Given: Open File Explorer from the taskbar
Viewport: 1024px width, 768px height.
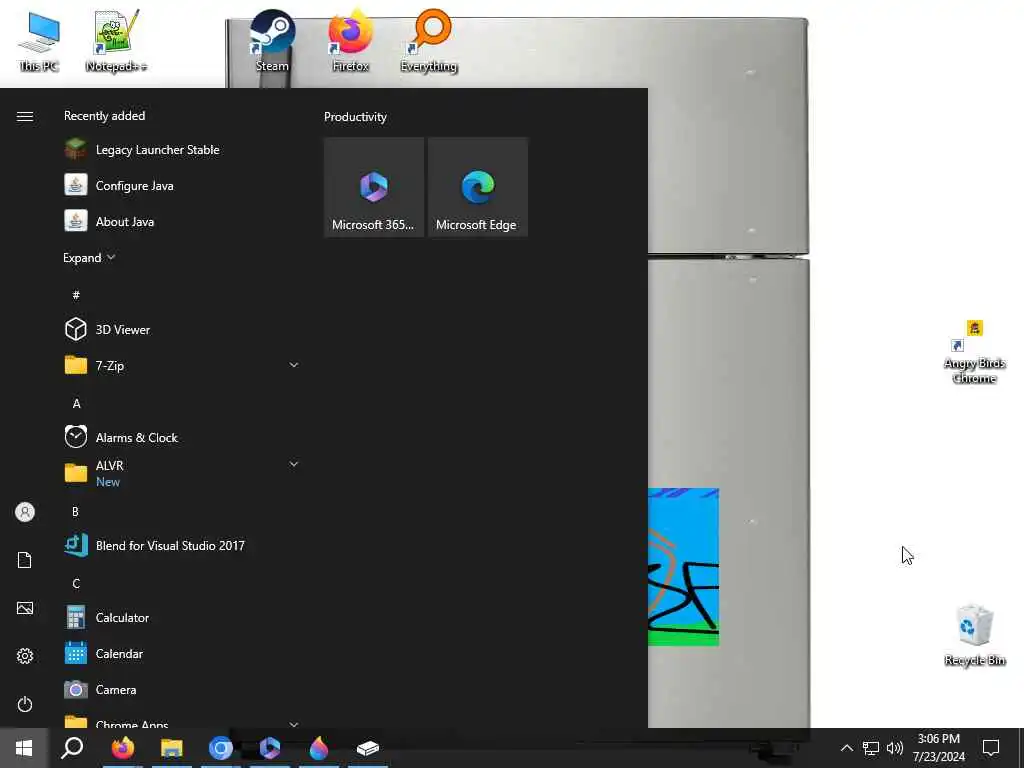Looking at the screenshot, I should tap(172, 748).
